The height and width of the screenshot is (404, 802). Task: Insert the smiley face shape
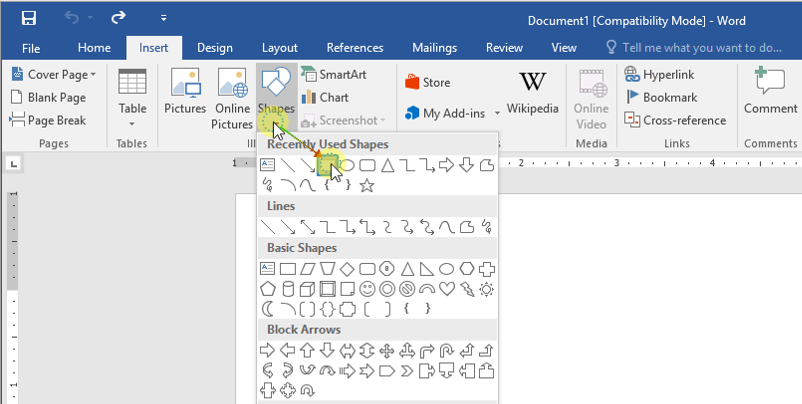(x=367, y=289)
